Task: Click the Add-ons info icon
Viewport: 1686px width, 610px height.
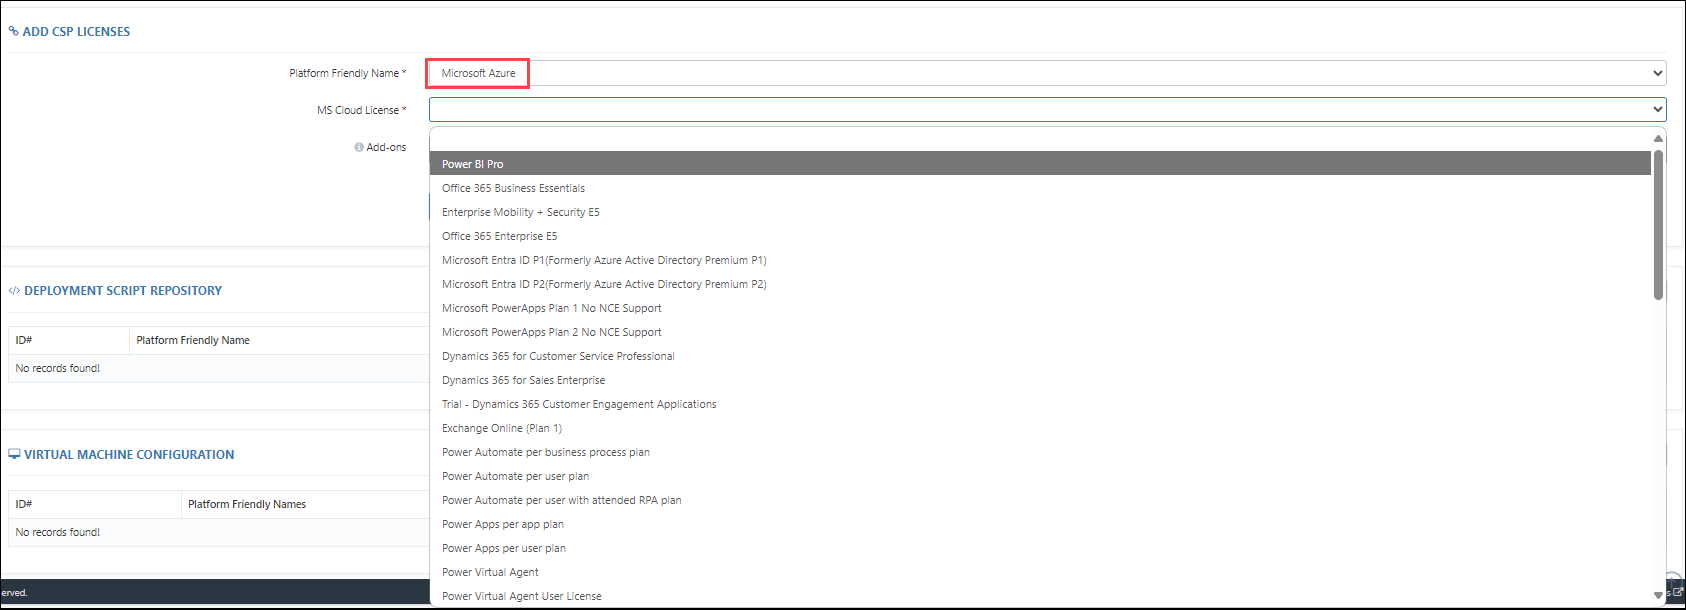Action: coord(359,147)
